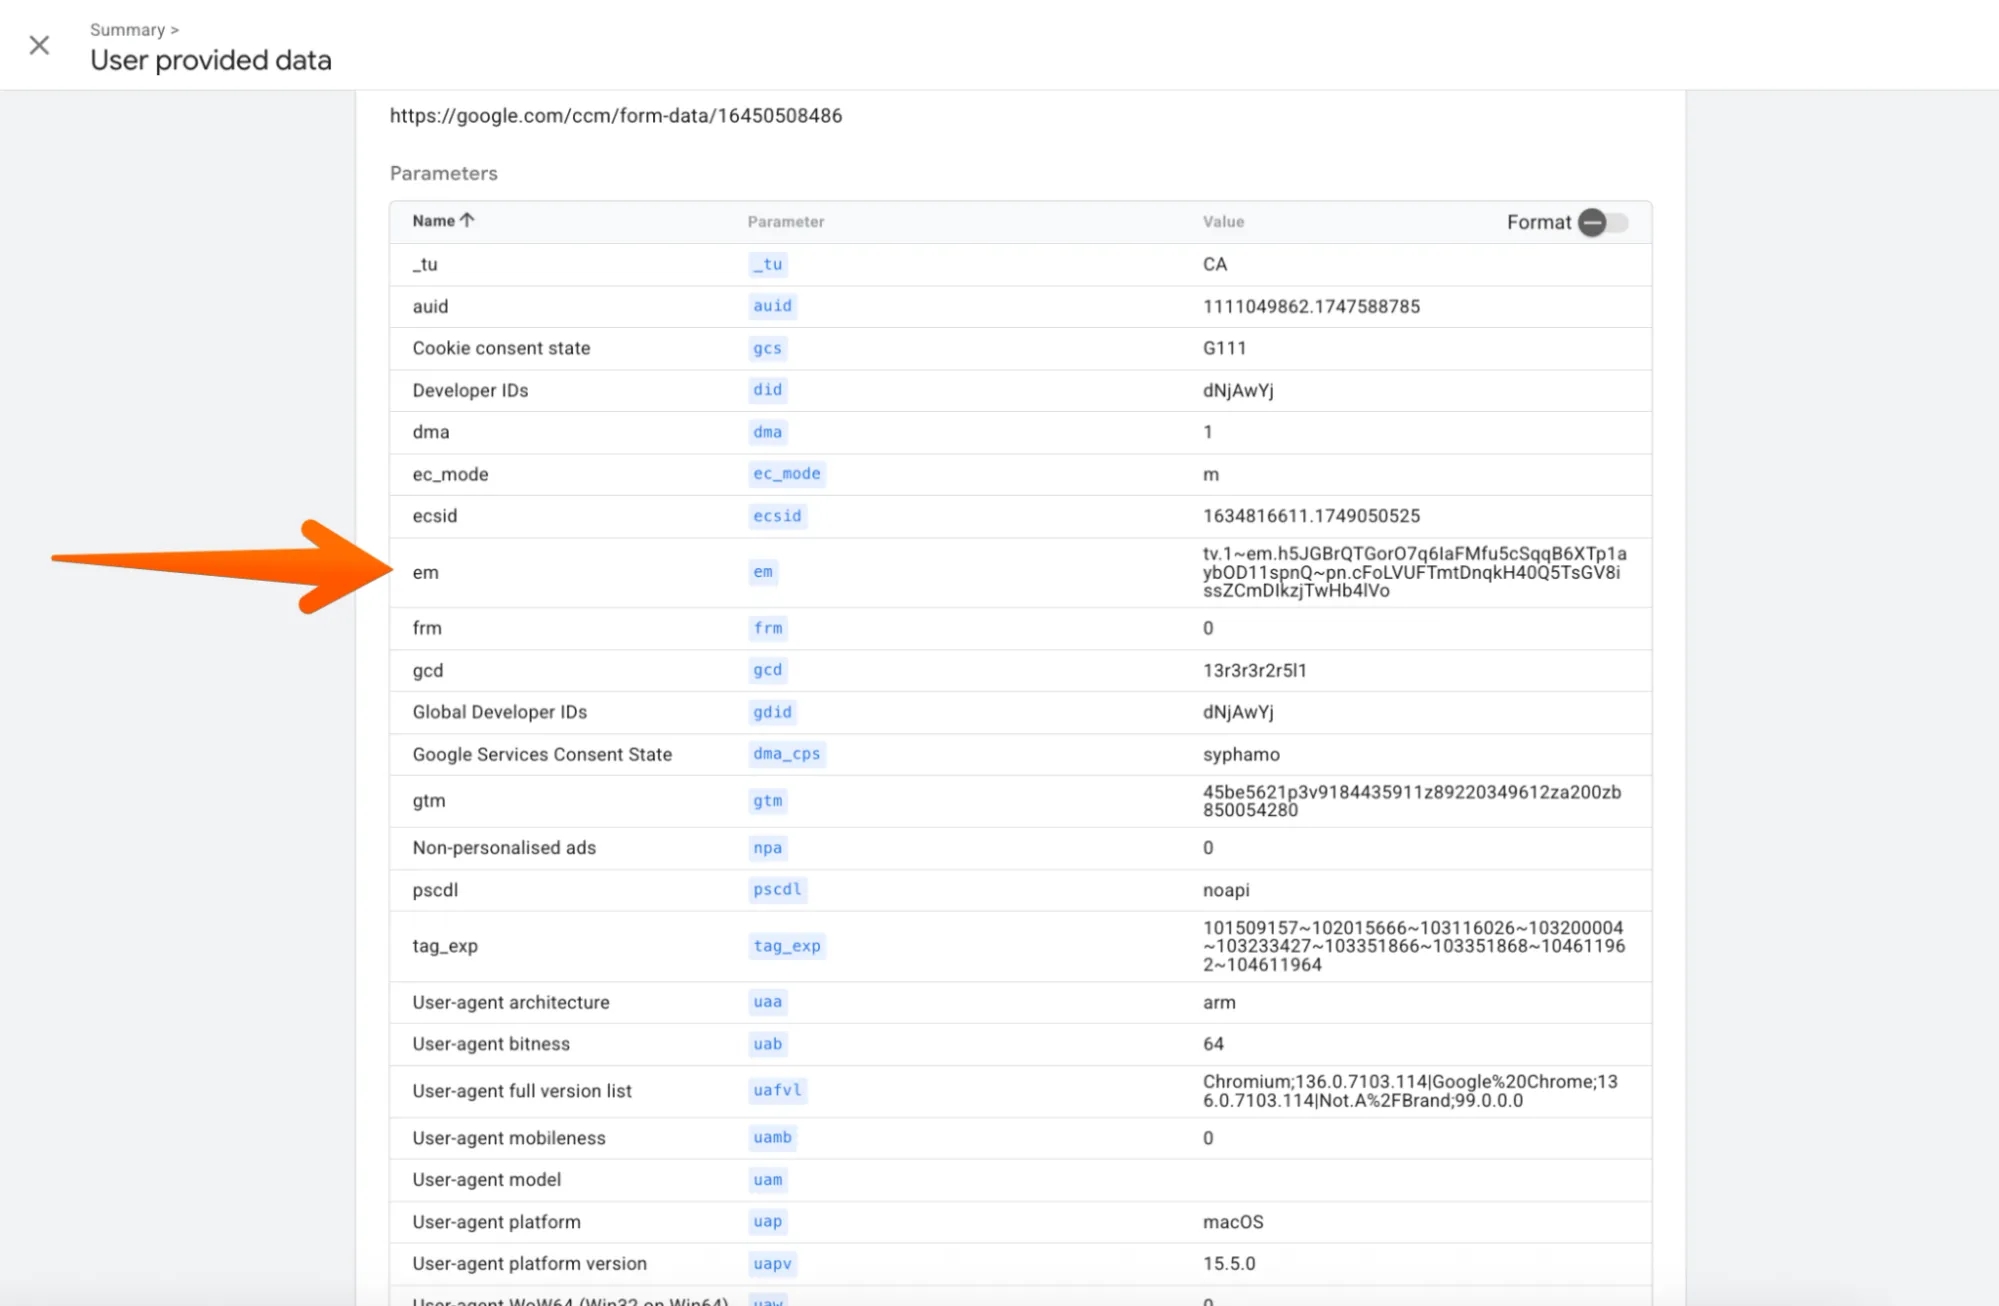Sort by the Name column arrow
Screen dimensions: 1999x1306
pos(467,220)
